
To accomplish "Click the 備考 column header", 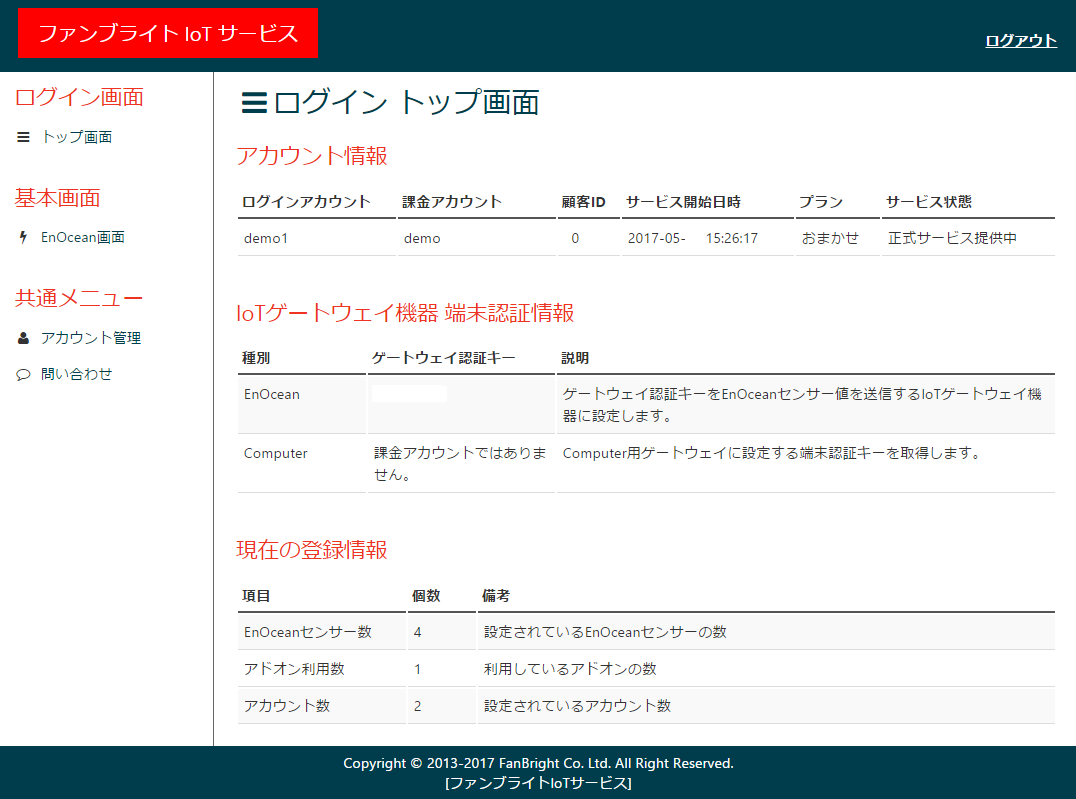I will (x=496, y=596).
